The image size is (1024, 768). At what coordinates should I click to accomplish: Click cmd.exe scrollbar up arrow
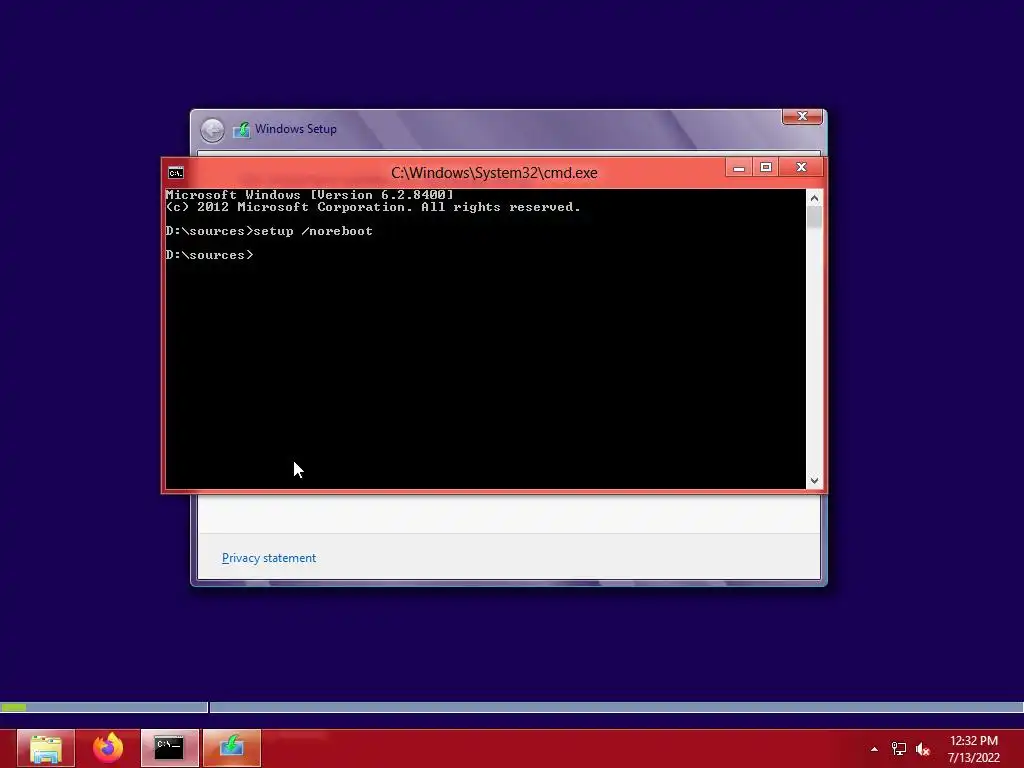(814, 198)
